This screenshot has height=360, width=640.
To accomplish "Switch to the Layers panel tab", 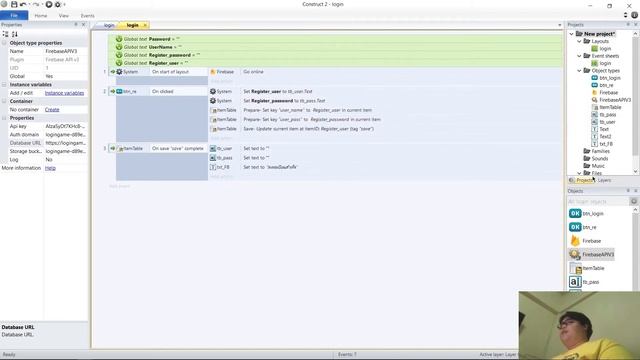I will pyautogui.click(x=604, y=180).
